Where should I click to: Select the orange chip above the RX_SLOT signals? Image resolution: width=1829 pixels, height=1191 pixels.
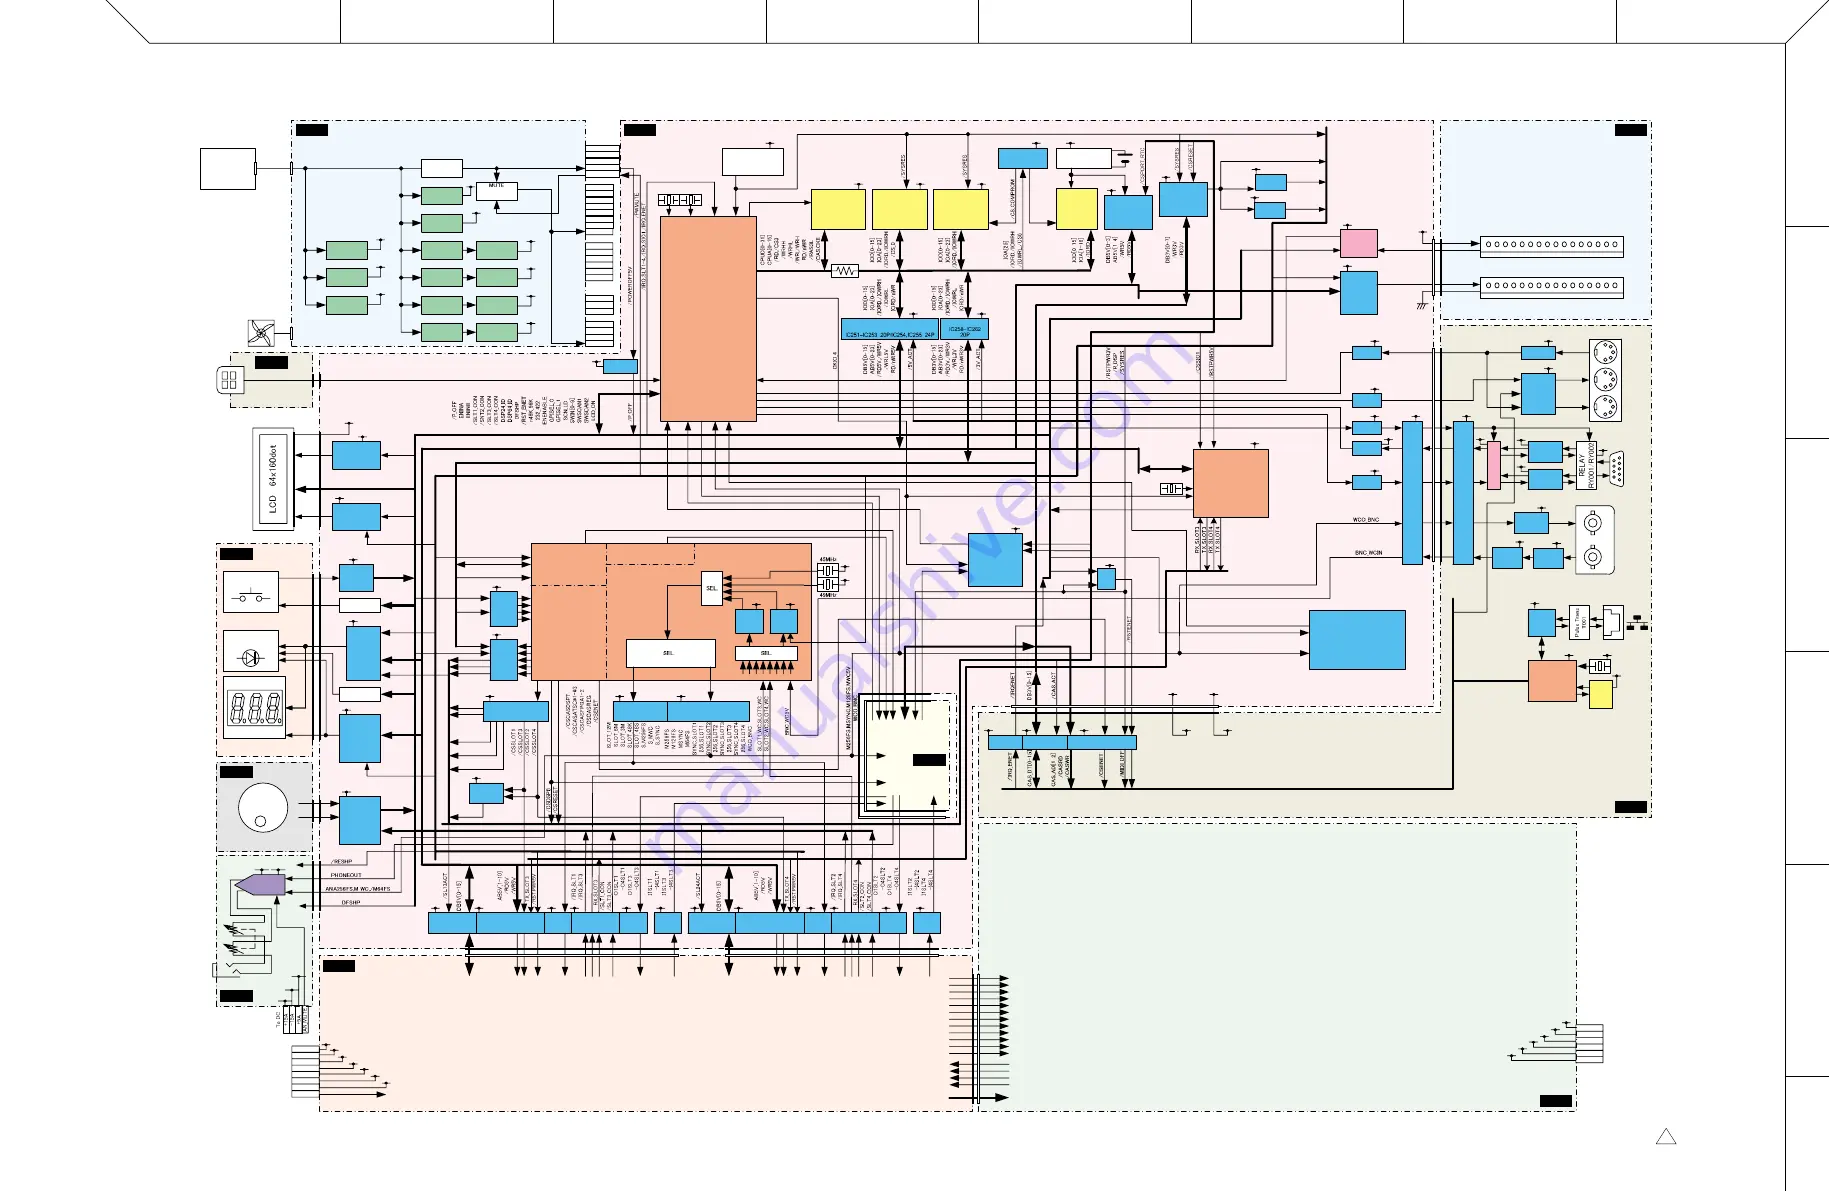(x=1231, y=483)
